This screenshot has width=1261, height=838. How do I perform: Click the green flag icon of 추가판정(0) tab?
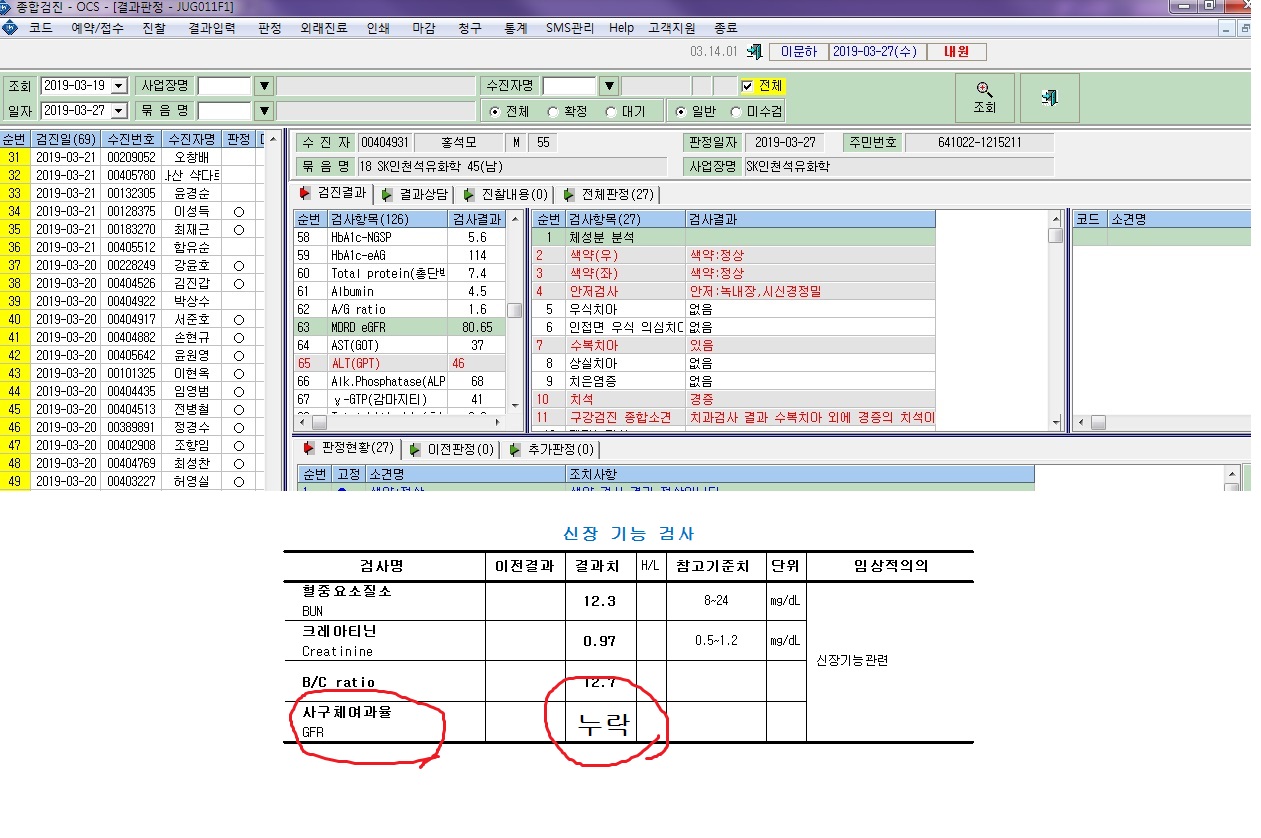pyautogui.click(x=514, y=450)
